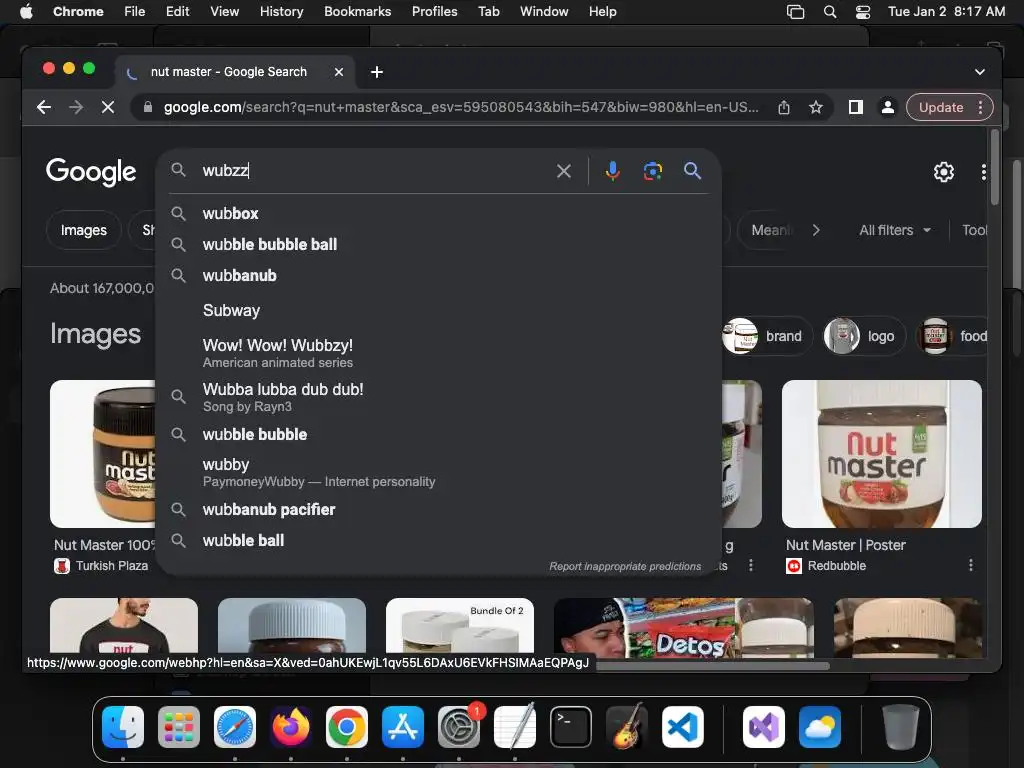Open Launchpad from the dock
The width and height of the screenshot is (1024, 768).
click(x=179, y=727)
